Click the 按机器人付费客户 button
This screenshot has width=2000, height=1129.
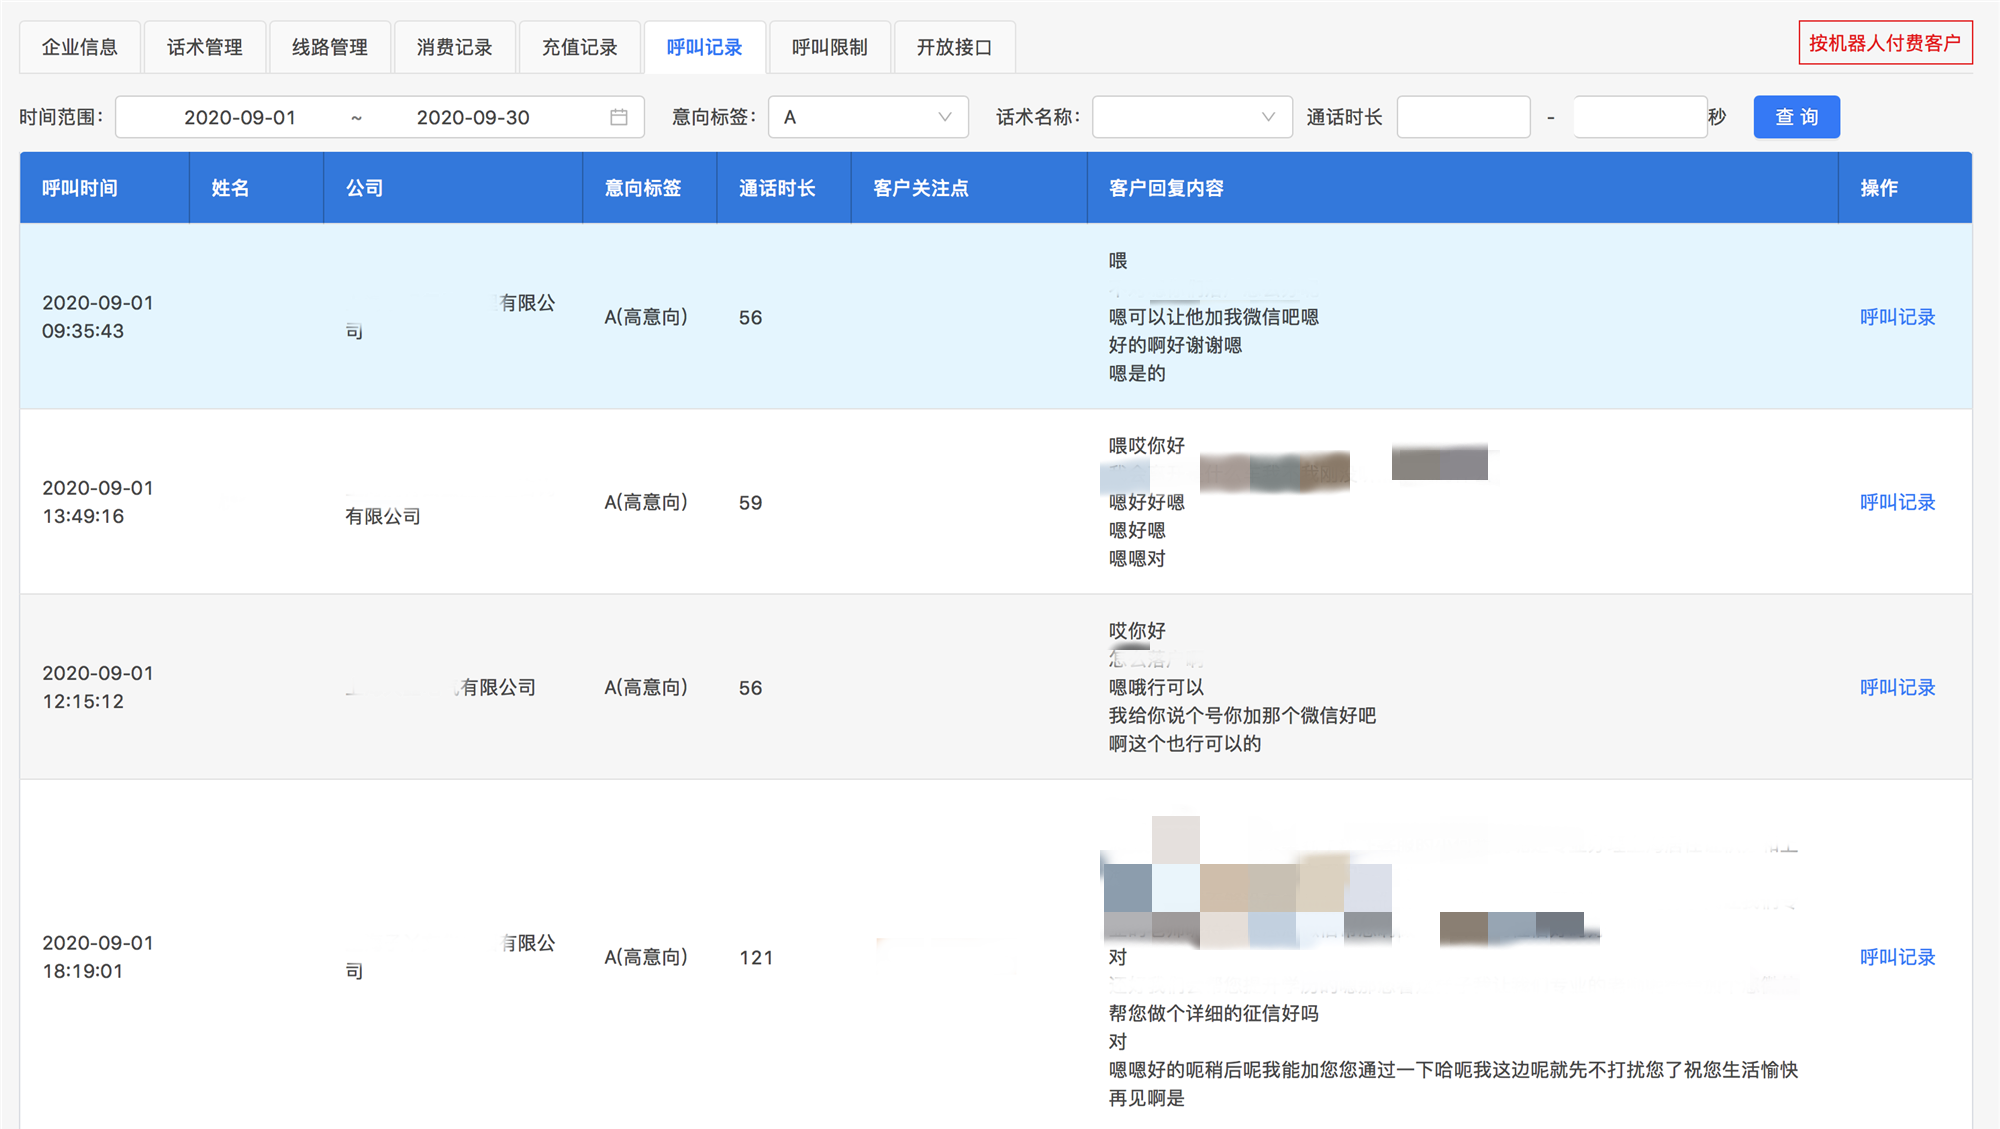1885,43
